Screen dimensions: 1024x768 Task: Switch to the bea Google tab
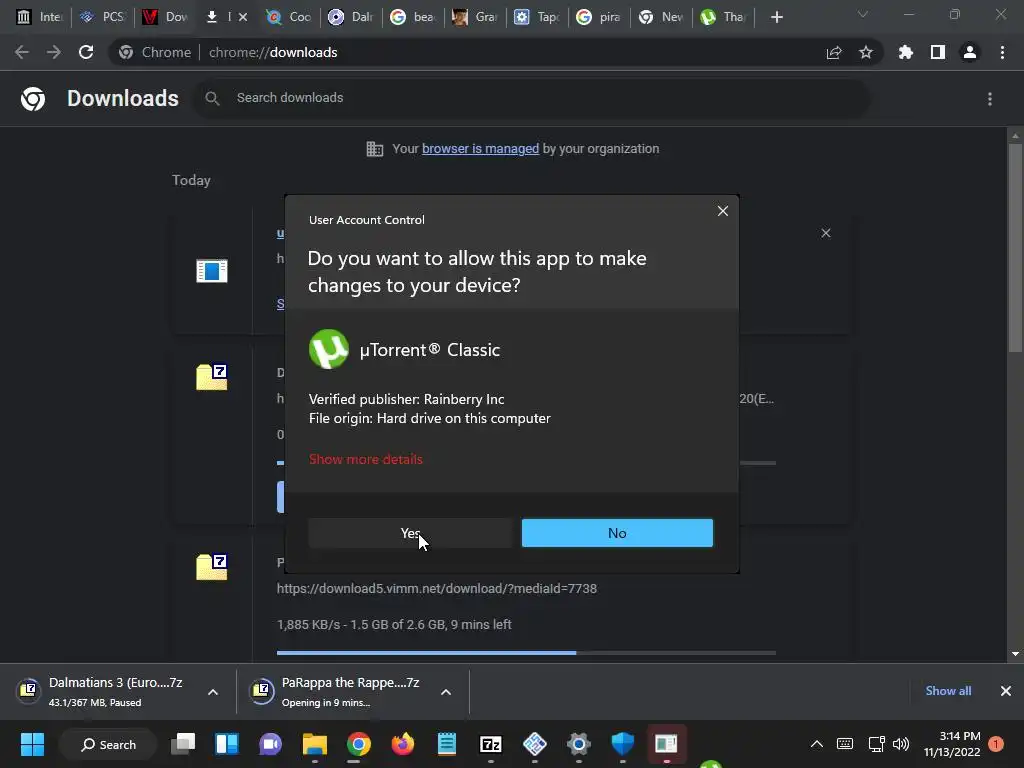tap(413, 17)
